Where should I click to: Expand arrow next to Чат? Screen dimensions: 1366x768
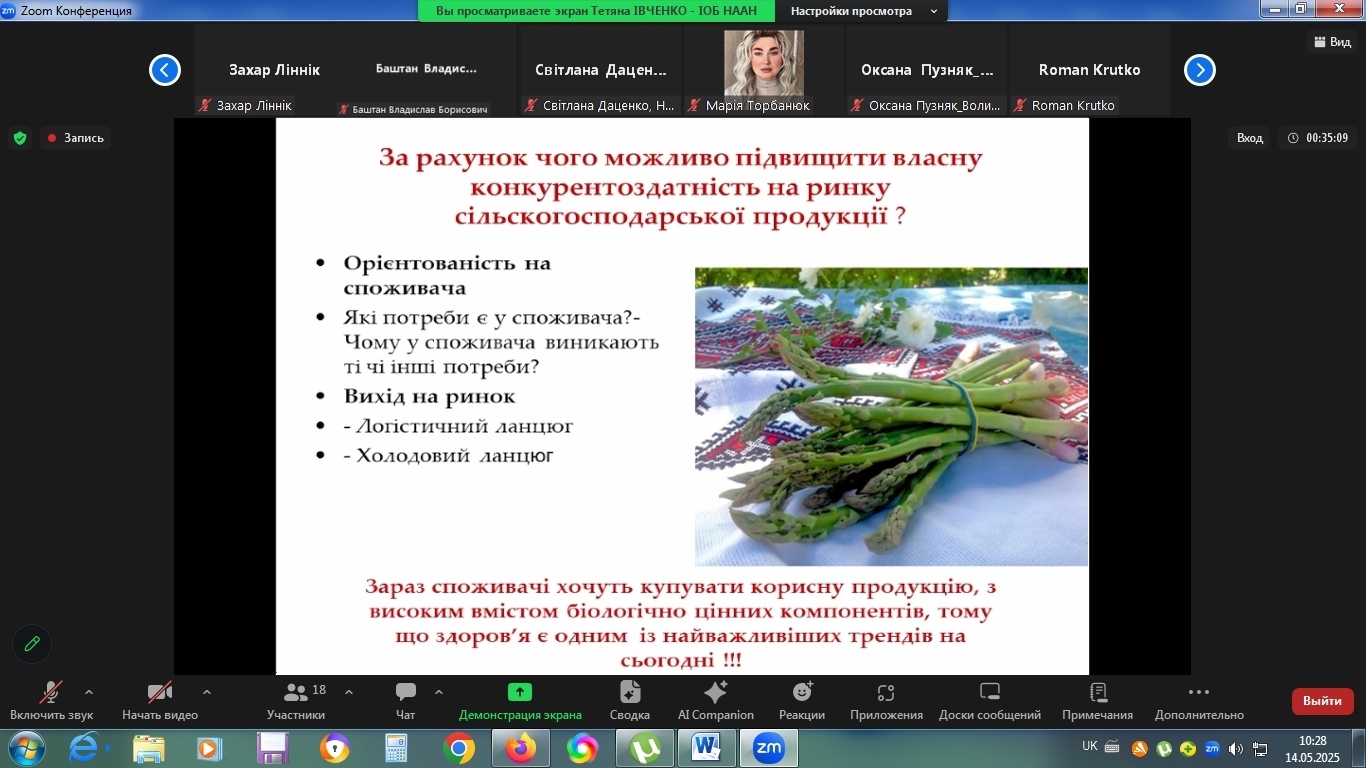439,692
